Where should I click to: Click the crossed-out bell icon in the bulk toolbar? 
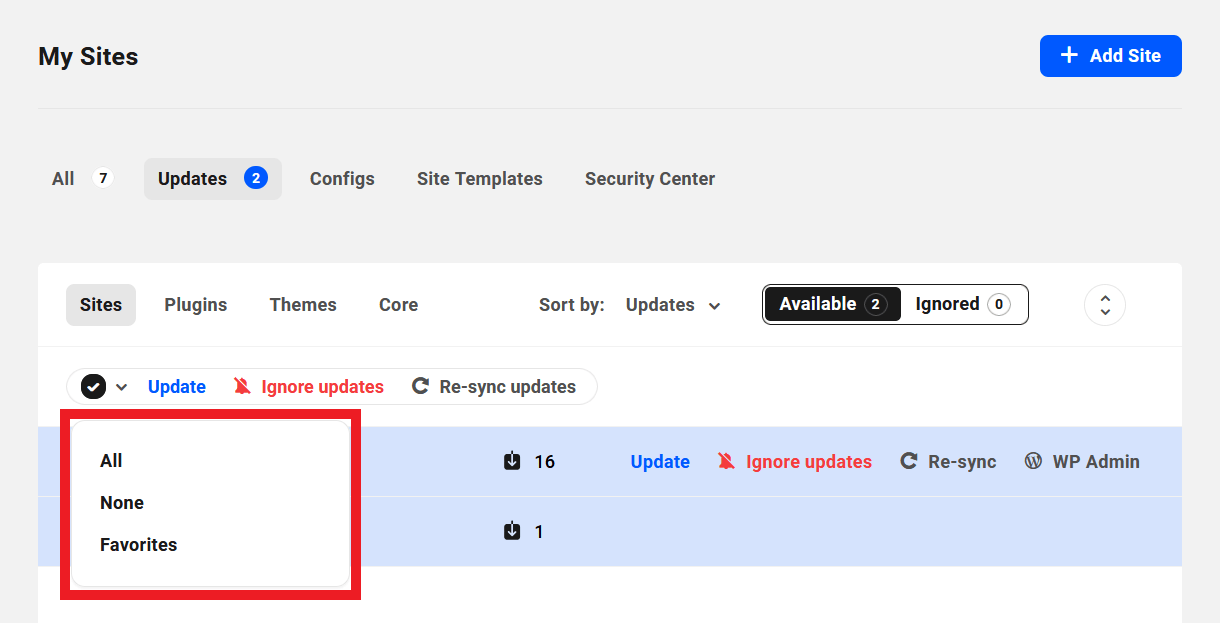click(242, 387)
